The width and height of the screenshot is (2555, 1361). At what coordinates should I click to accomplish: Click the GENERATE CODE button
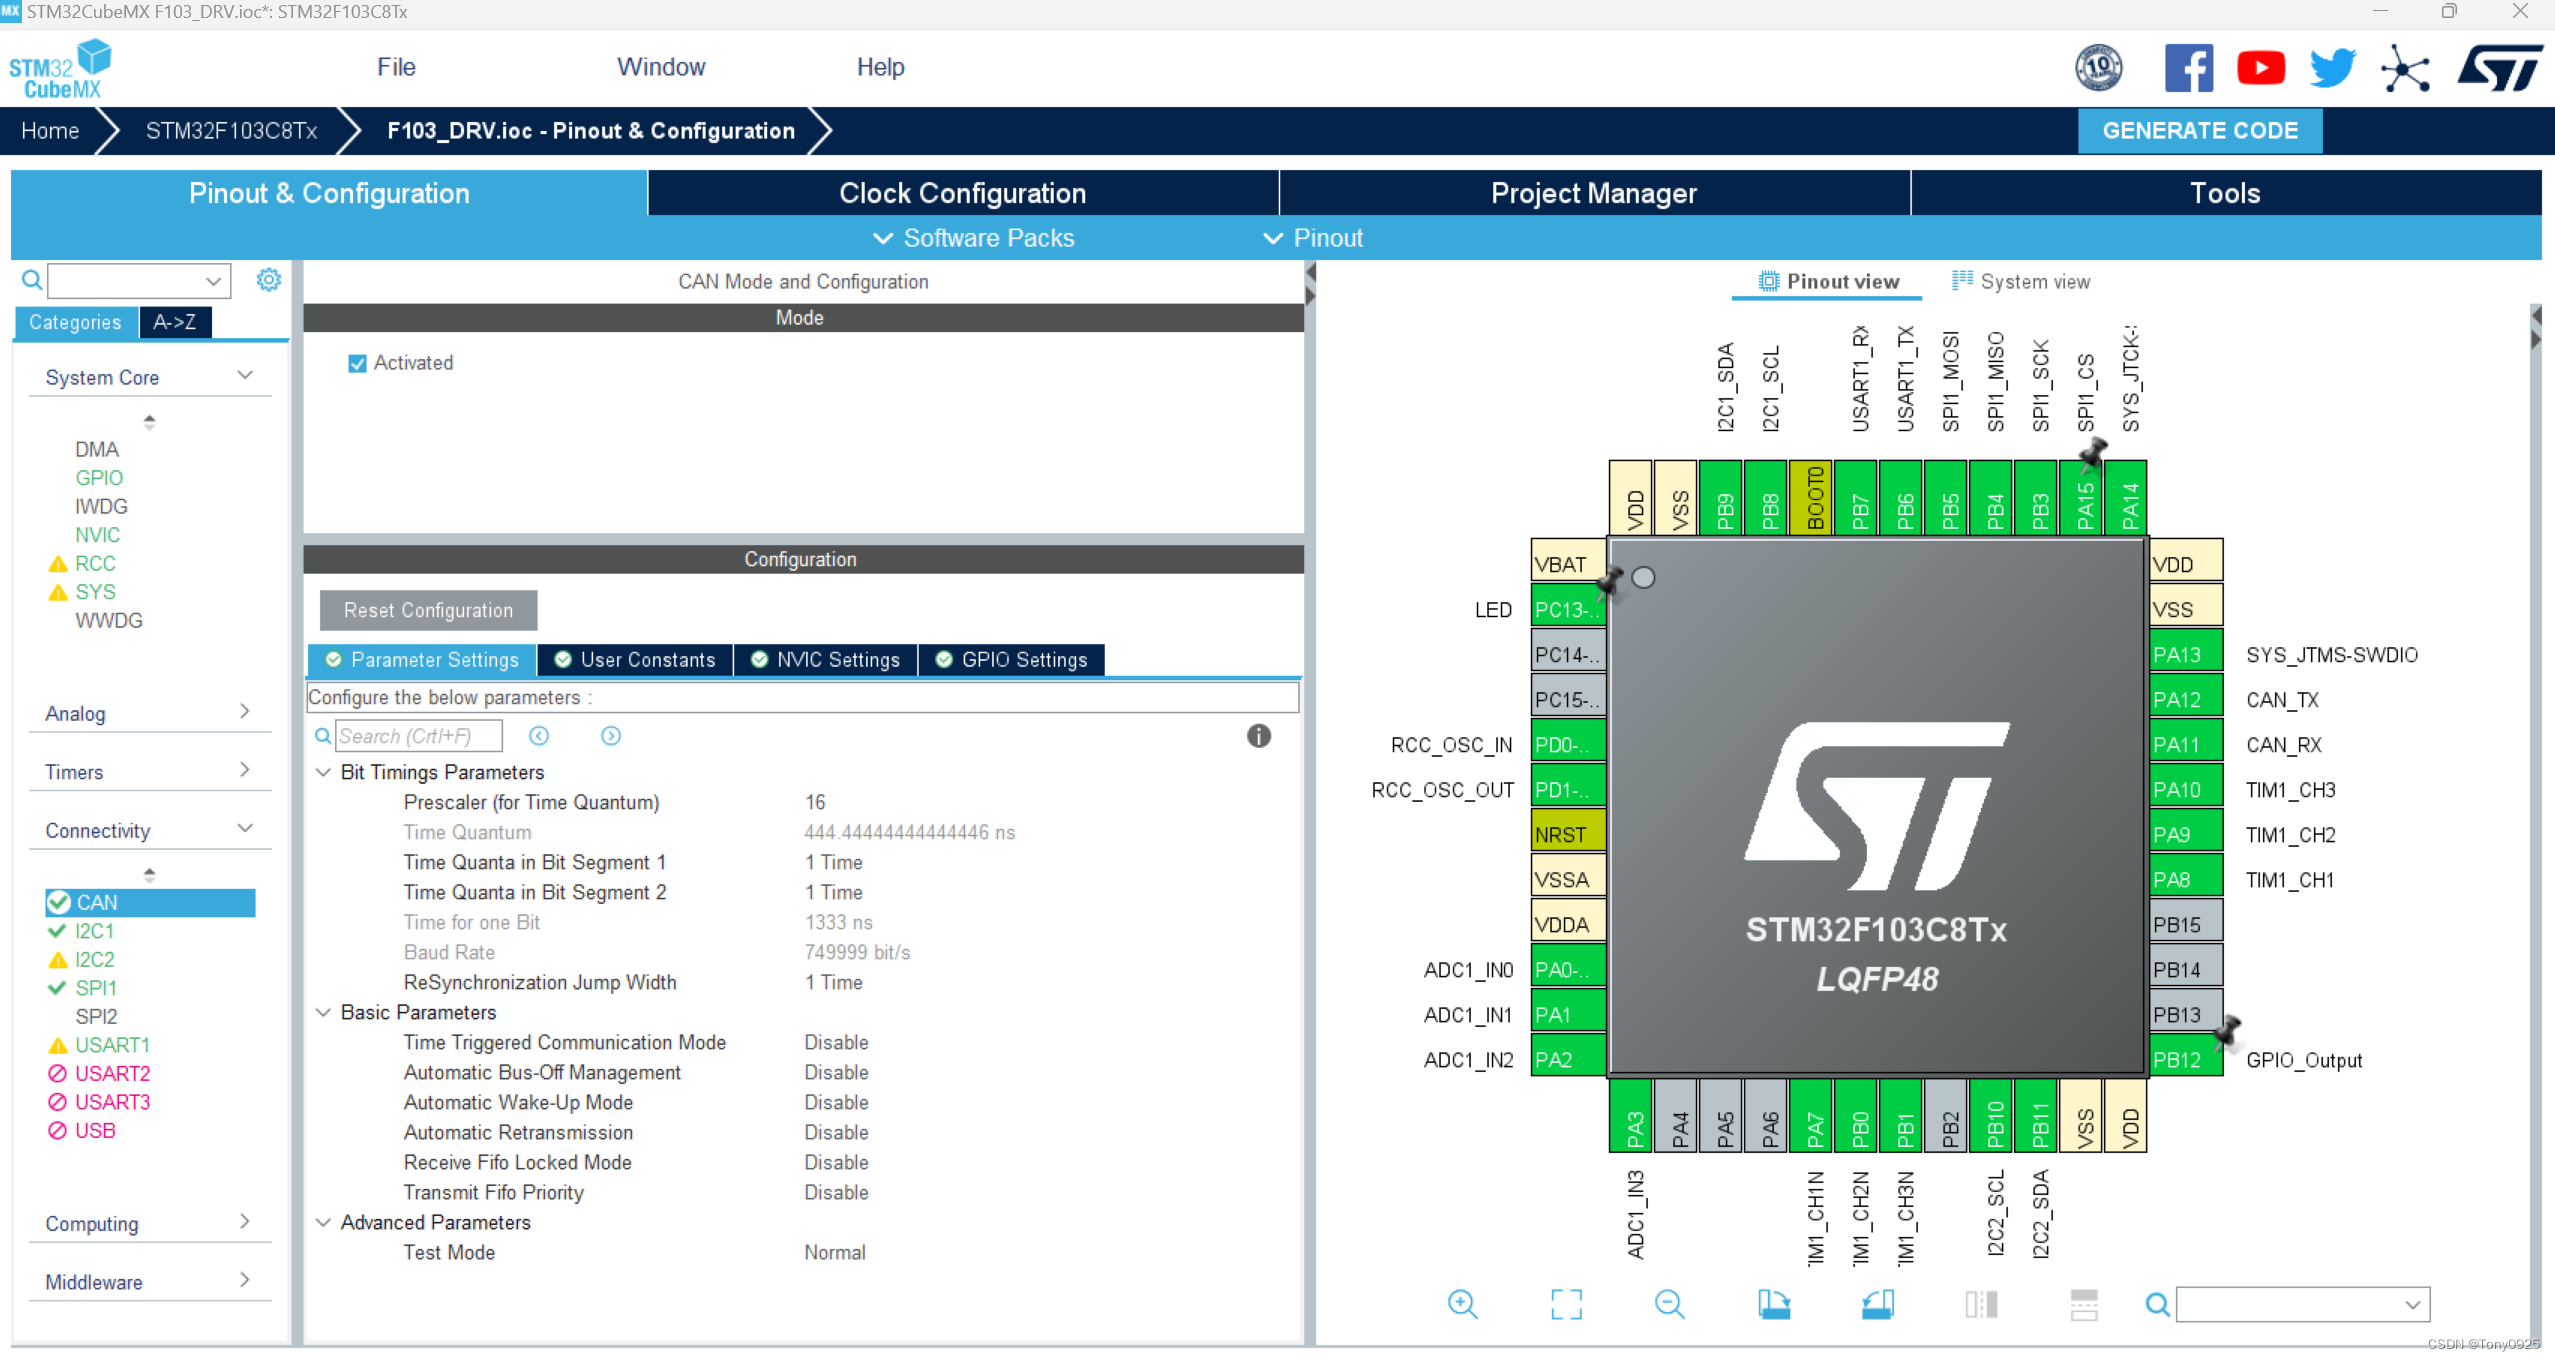pyautogui.click(x=2199, y=130)
